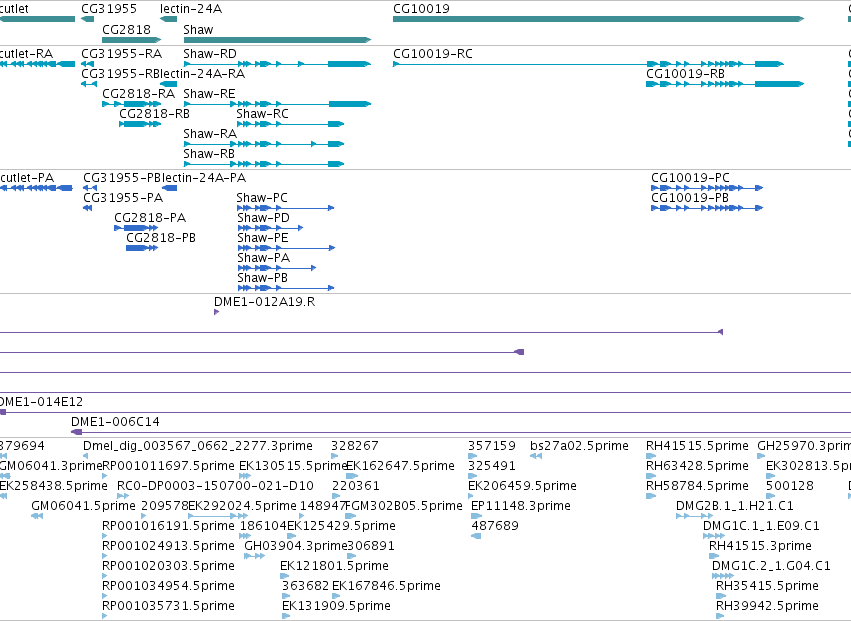The width and height of the screenshot is (851, 621).
Task: Click the CG2818-RB transcript glyph
Action: coord(140,124)
